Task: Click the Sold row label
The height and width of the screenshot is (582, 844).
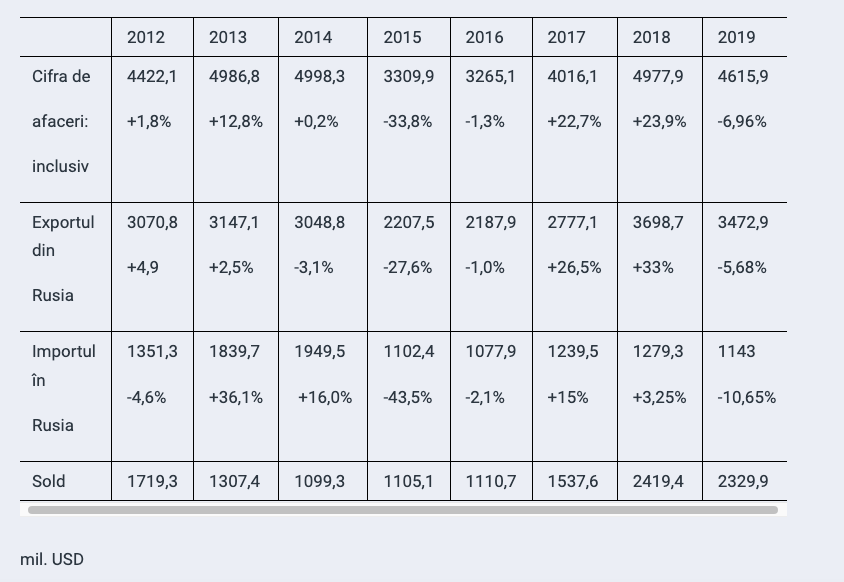Action: point(49,481)
